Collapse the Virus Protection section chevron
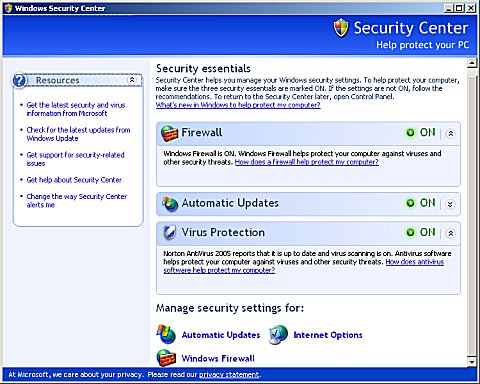 (x=450, y=233)
